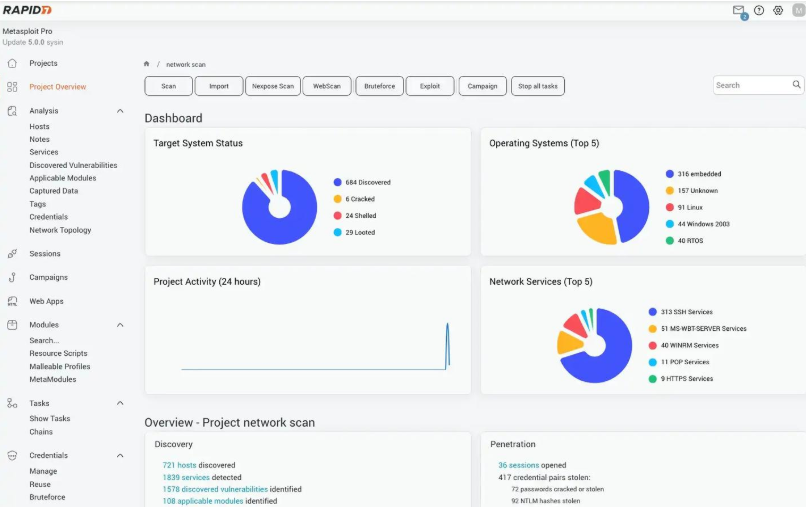This screenshot has height=507, width=806.
Task: Click the Nexpose Scan button
Action: pos(273,86)
